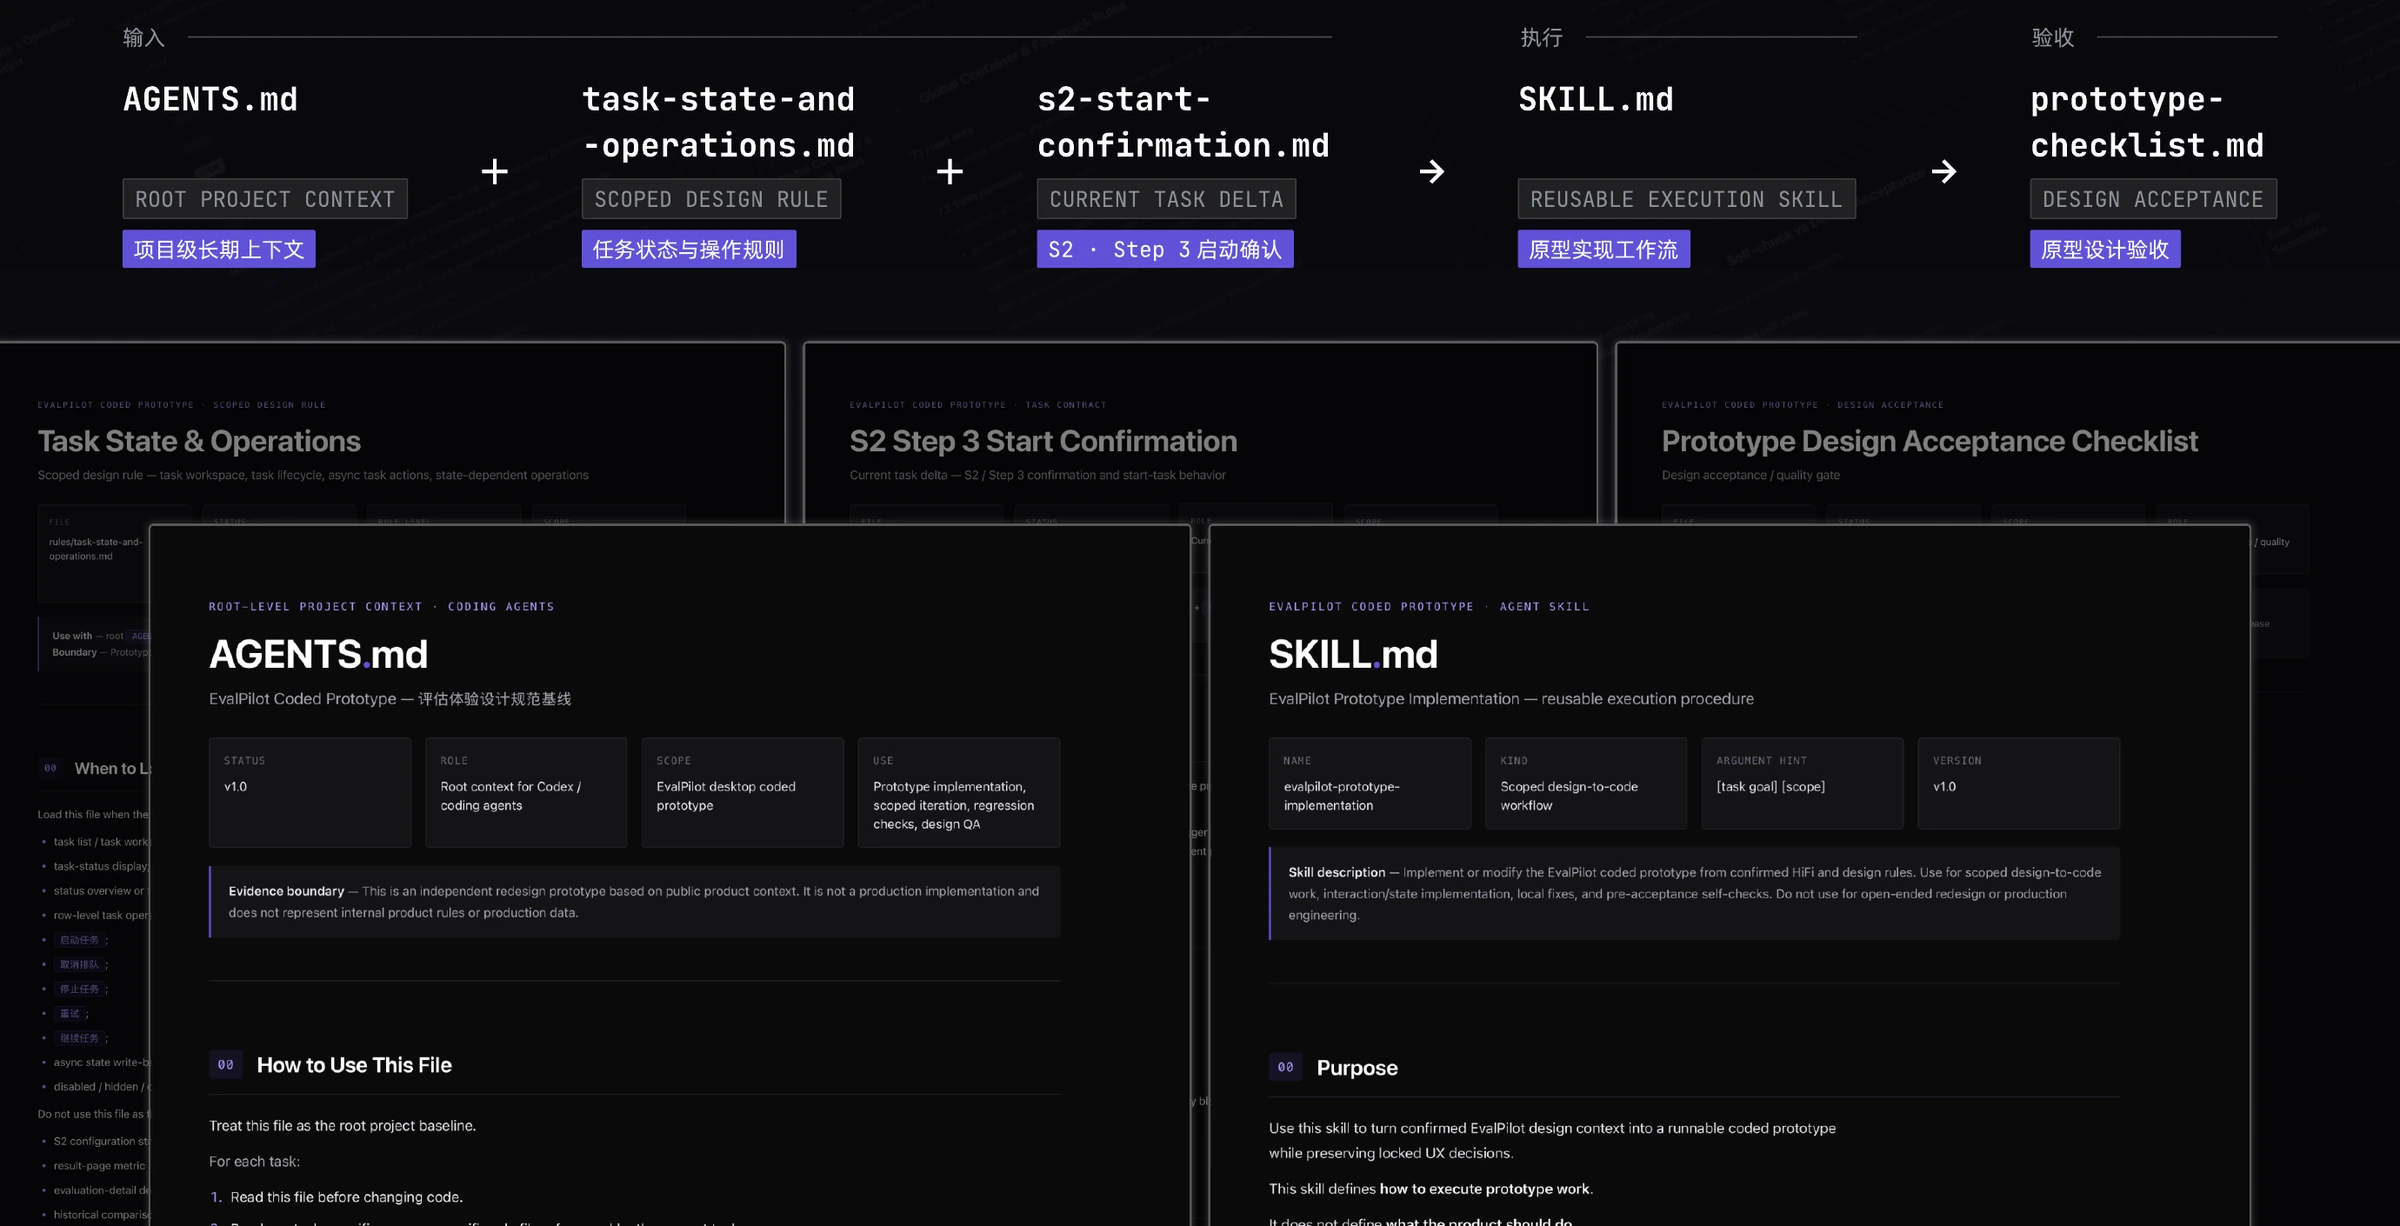
Task: Click the 验收 section label
Action: click(x=2053, y=37)
